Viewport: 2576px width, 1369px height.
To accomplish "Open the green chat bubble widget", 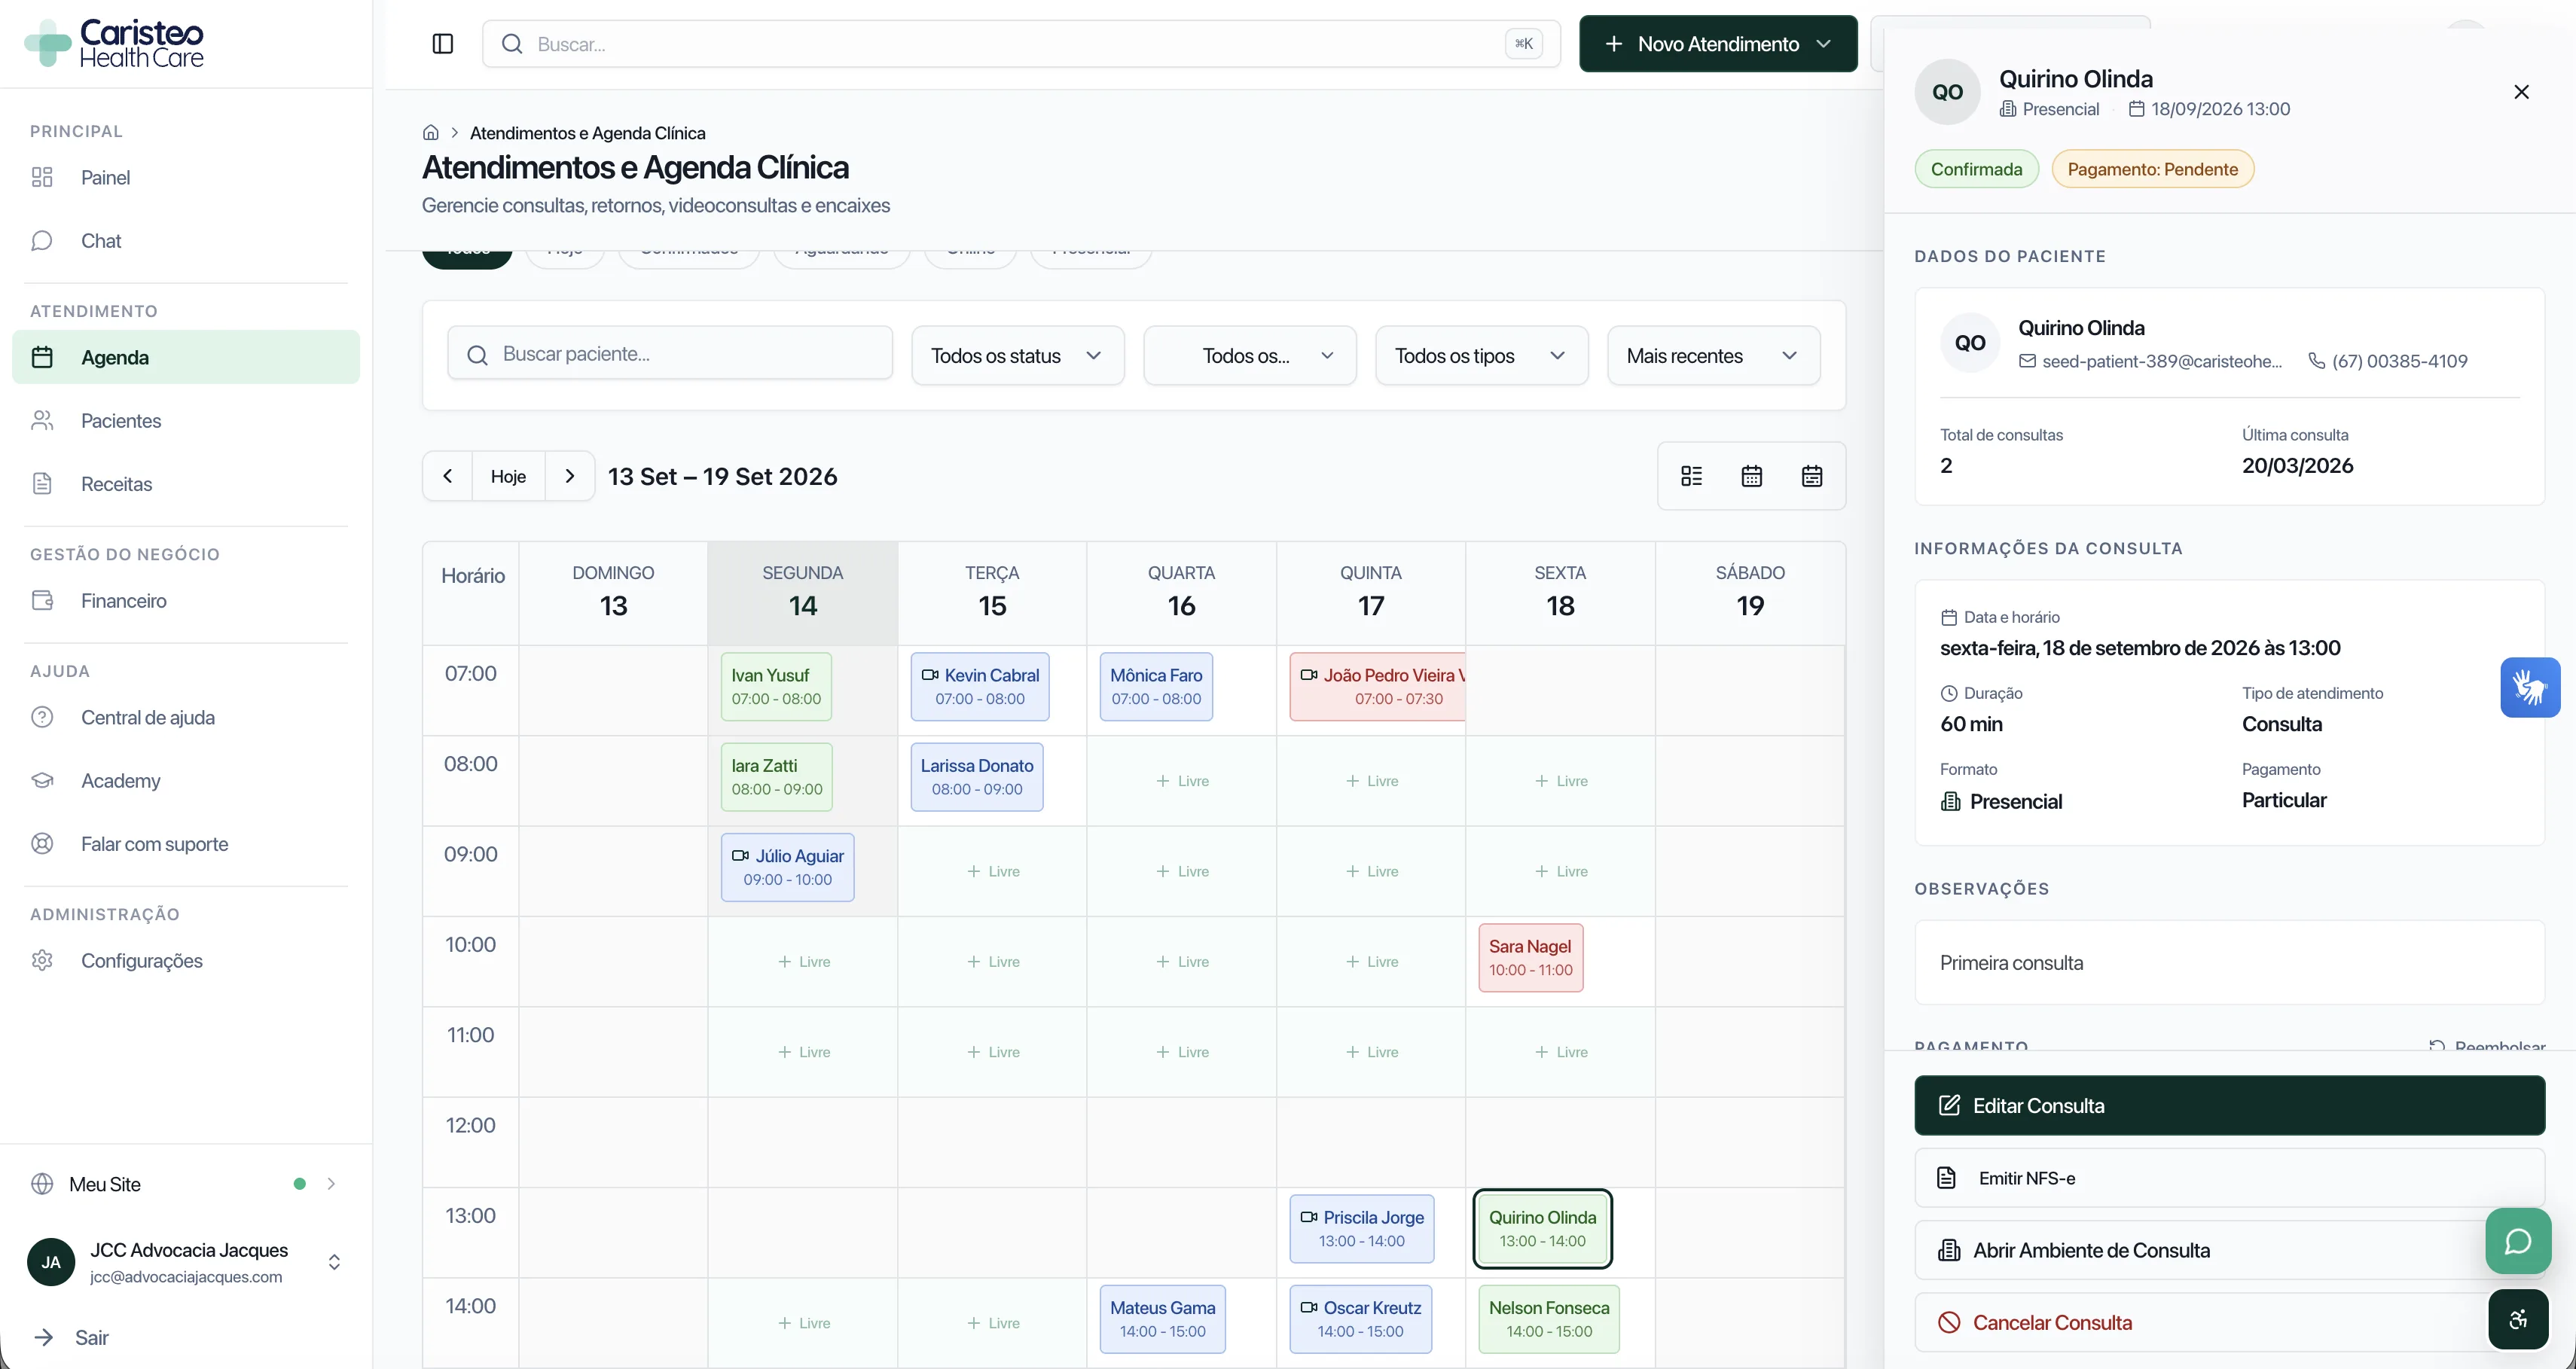I will (x=2518, y=1241).
